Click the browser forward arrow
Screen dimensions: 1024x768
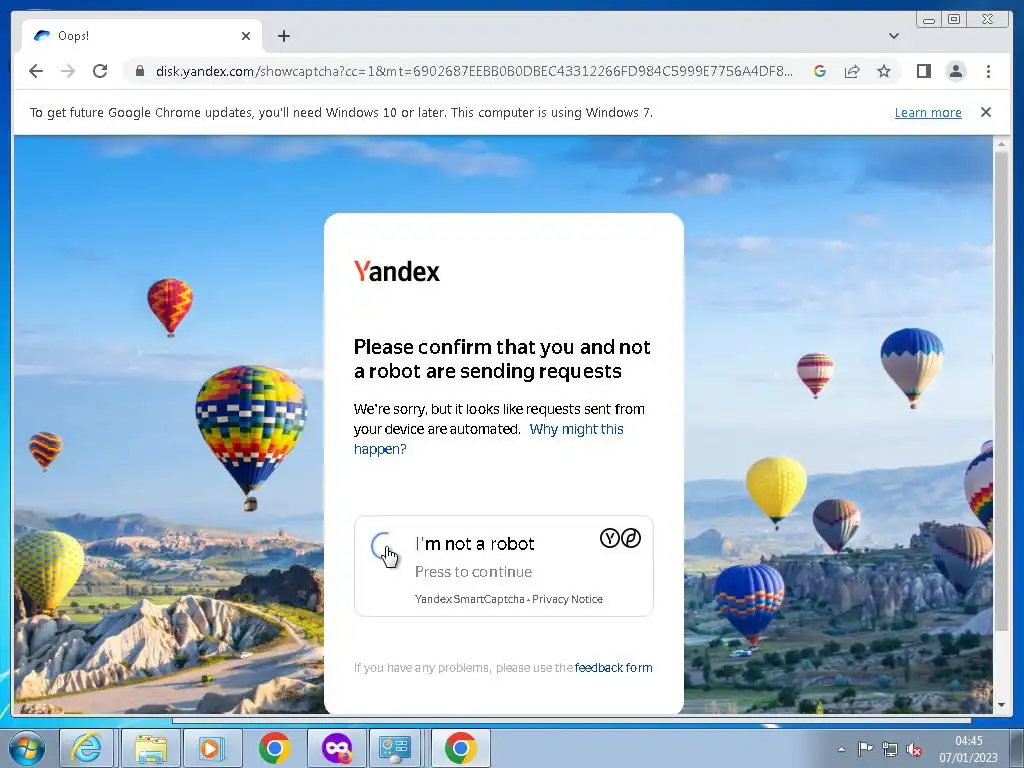click(68, 71)
